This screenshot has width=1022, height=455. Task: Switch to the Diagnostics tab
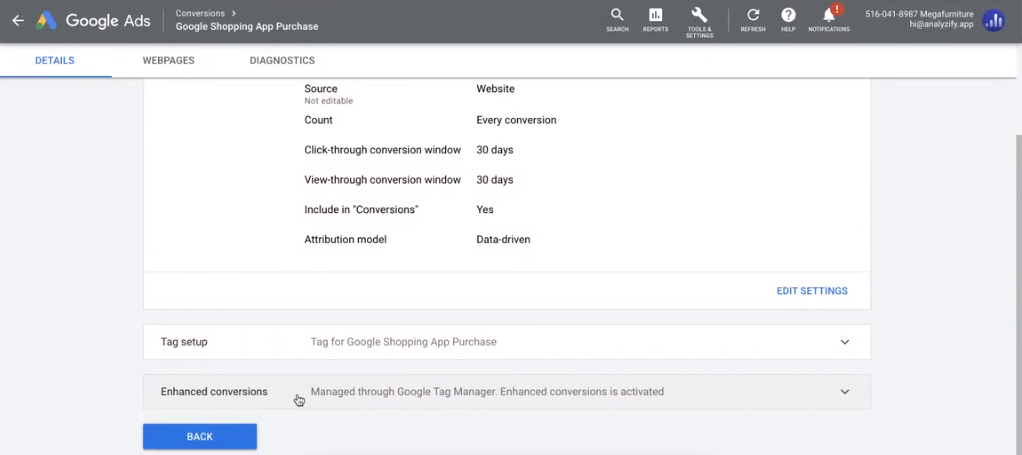282,61
